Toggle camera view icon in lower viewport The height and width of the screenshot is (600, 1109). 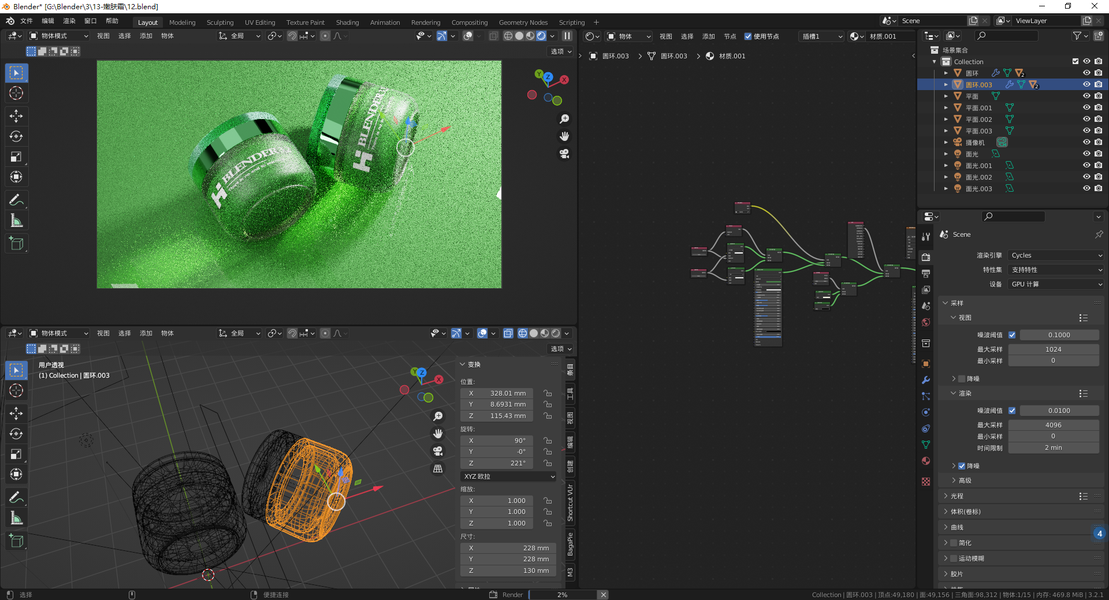pos(439,451)
